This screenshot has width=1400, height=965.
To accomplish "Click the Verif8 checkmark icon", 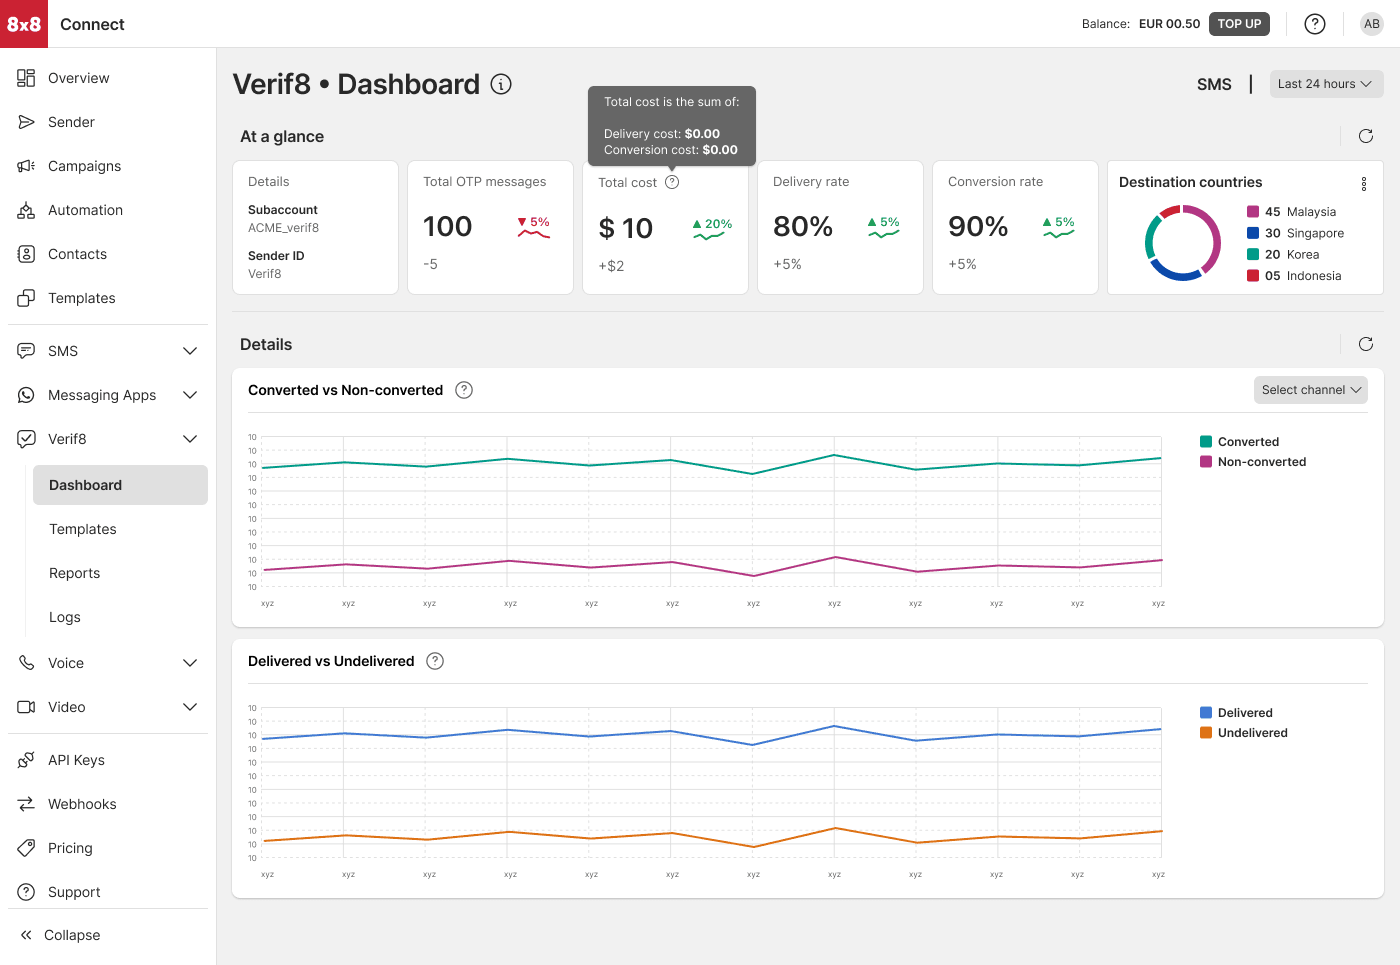I will pyautogui.click(x=26, y=439).
